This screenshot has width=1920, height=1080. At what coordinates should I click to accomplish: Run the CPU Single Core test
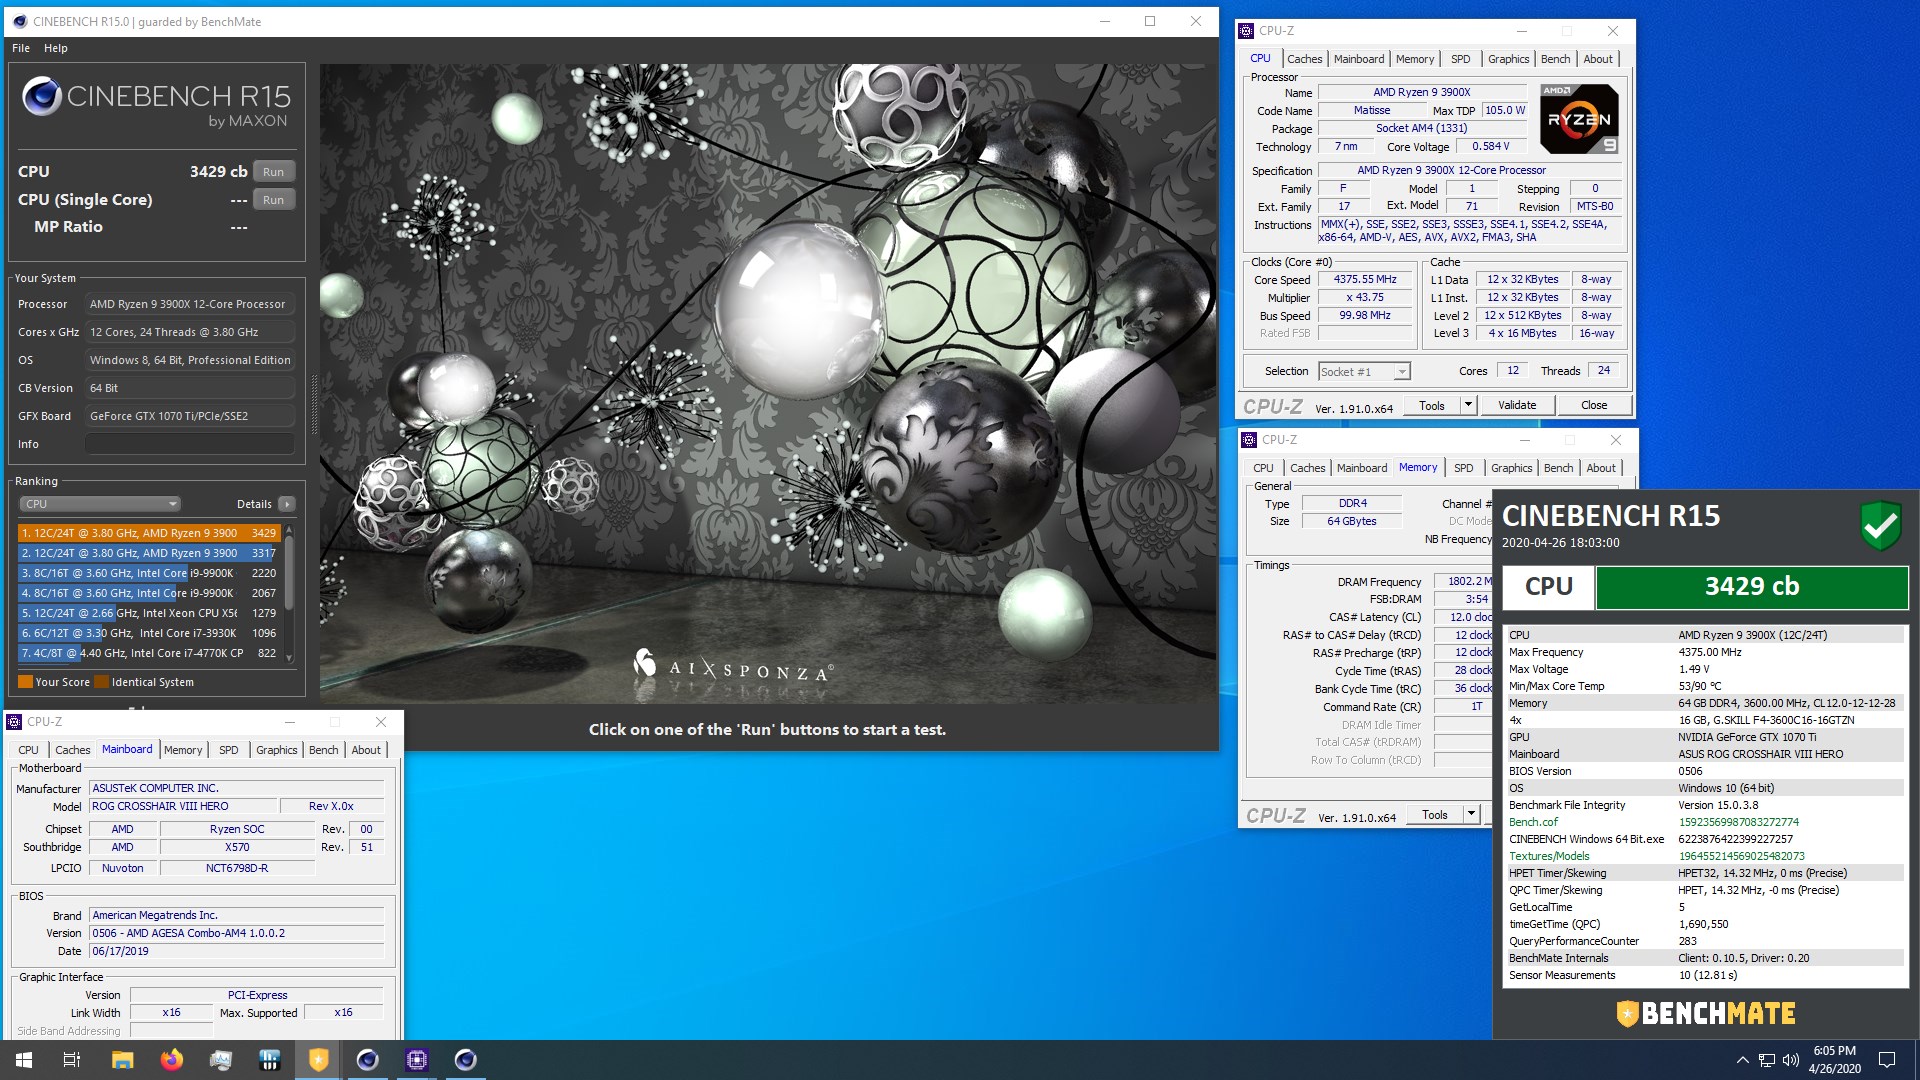pyautogui.click(x=273, y=200)
